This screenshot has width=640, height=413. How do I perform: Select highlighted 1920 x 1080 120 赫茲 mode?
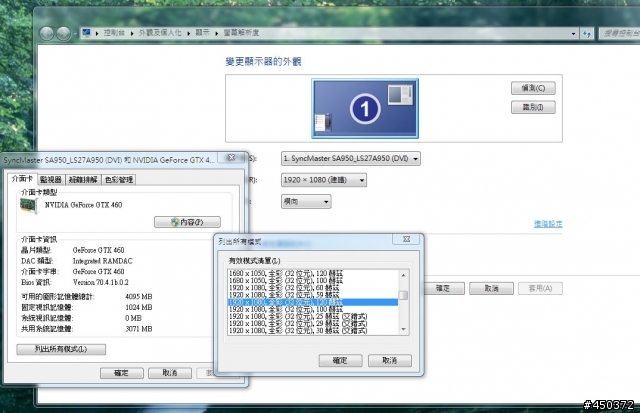click(x=313, y=302)
